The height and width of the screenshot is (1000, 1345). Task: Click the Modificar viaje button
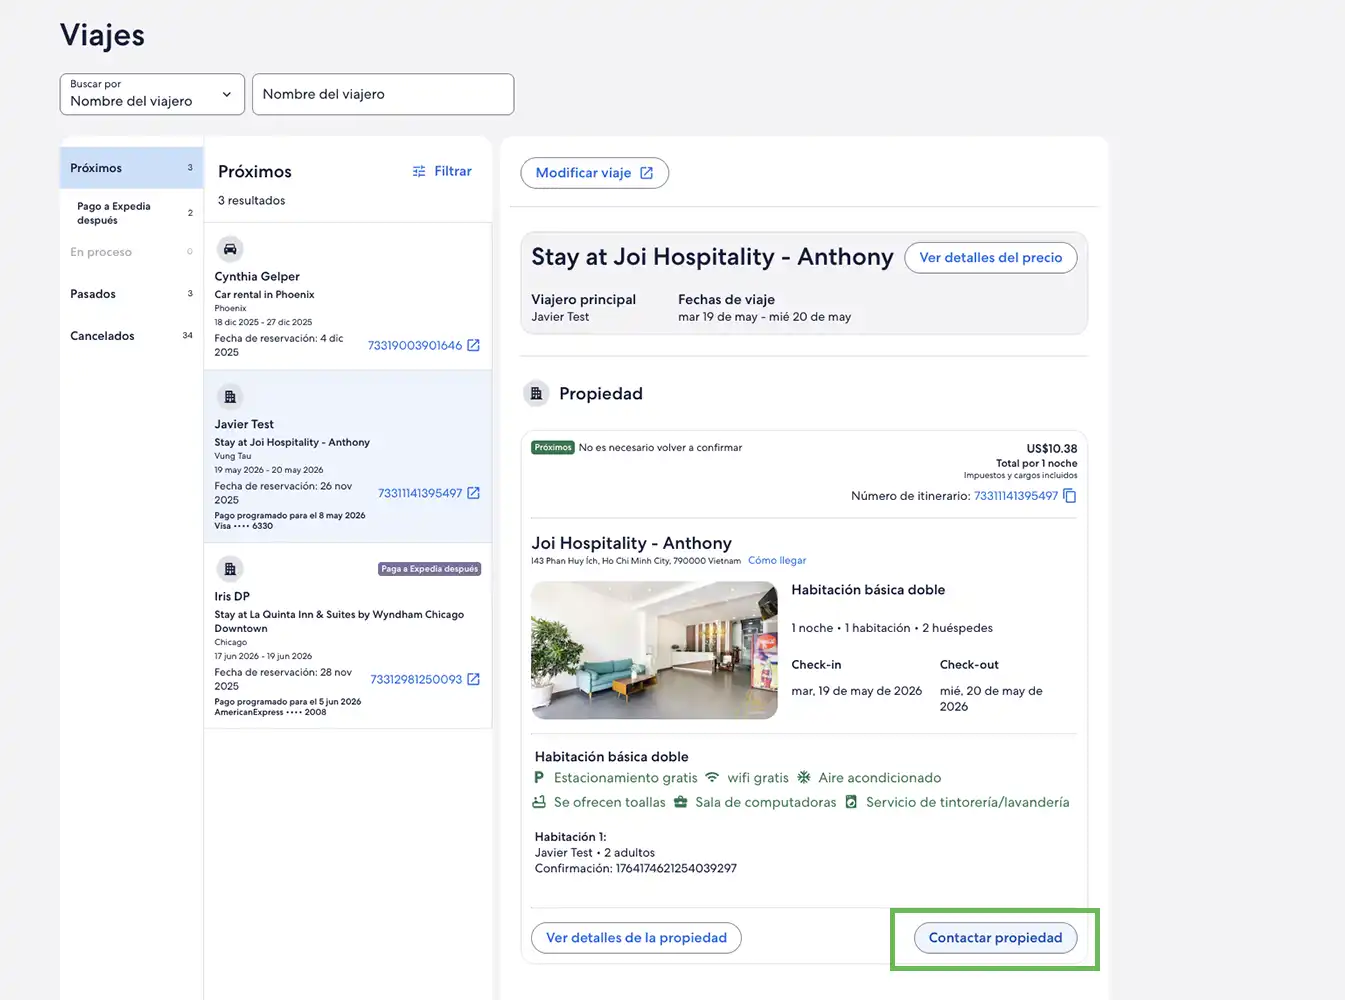coord(594,173)
